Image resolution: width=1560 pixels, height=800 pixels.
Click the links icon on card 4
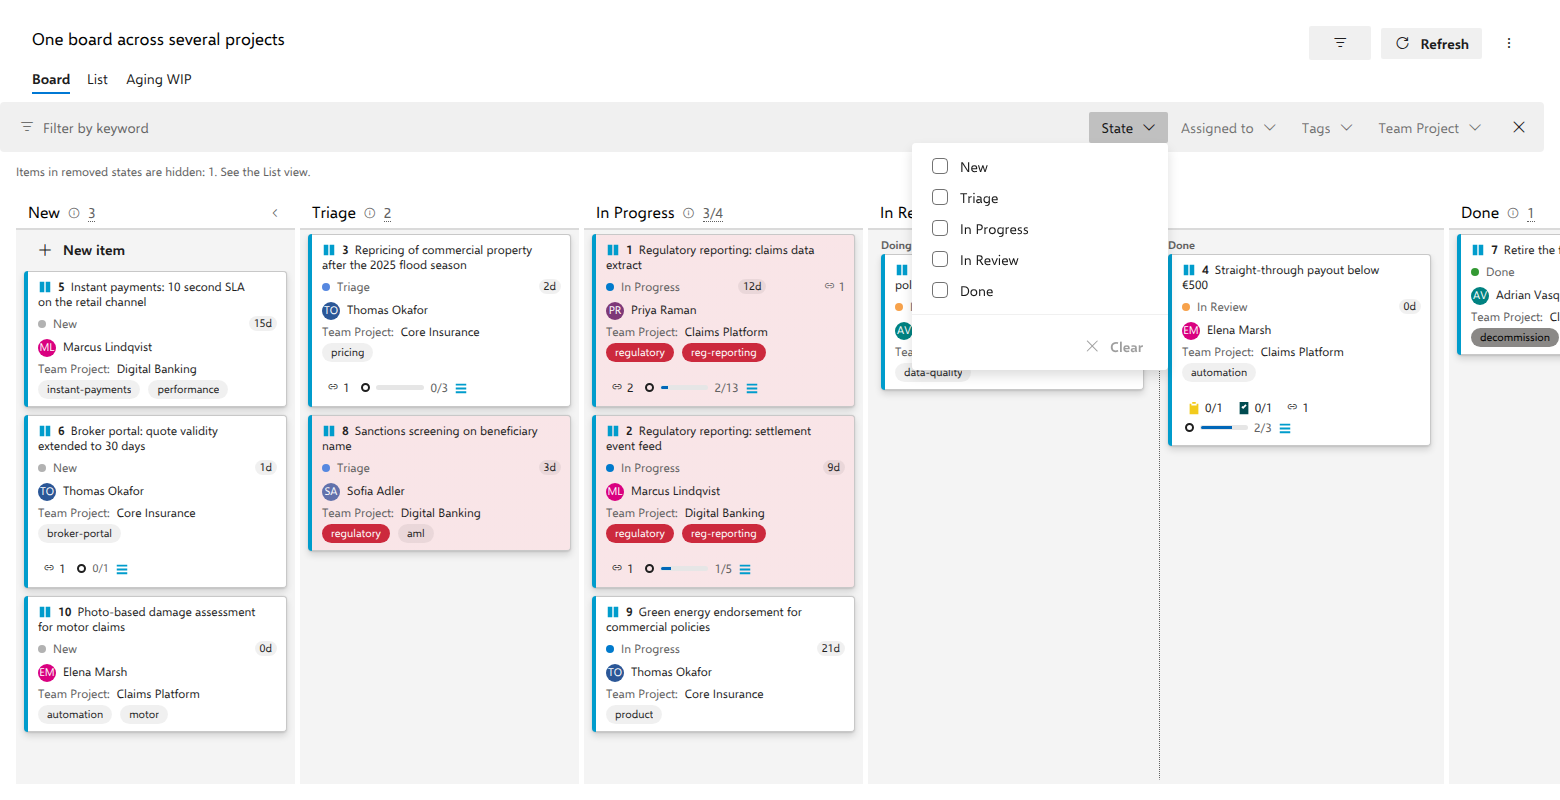click(x=1292, y=408)
